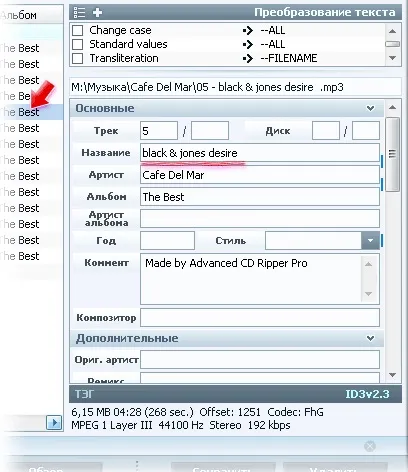This screenshot has height=472, width=408.
Task: Click the file path of the selected mp3
Action: pos(207,87)
